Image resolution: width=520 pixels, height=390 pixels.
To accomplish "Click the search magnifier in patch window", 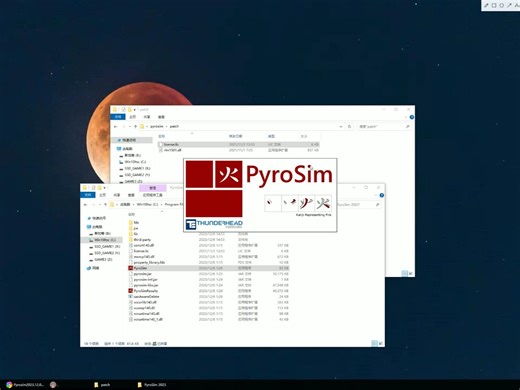I will (x=407, y=127).
